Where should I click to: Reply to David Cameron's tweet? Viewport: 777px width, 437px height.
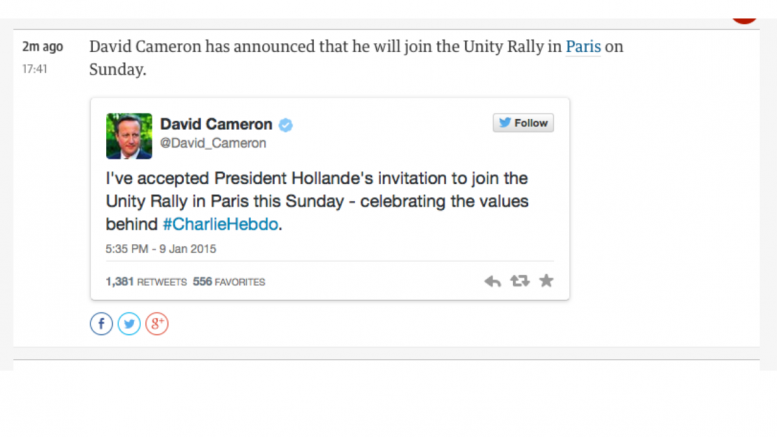click(x=493, y=281)
